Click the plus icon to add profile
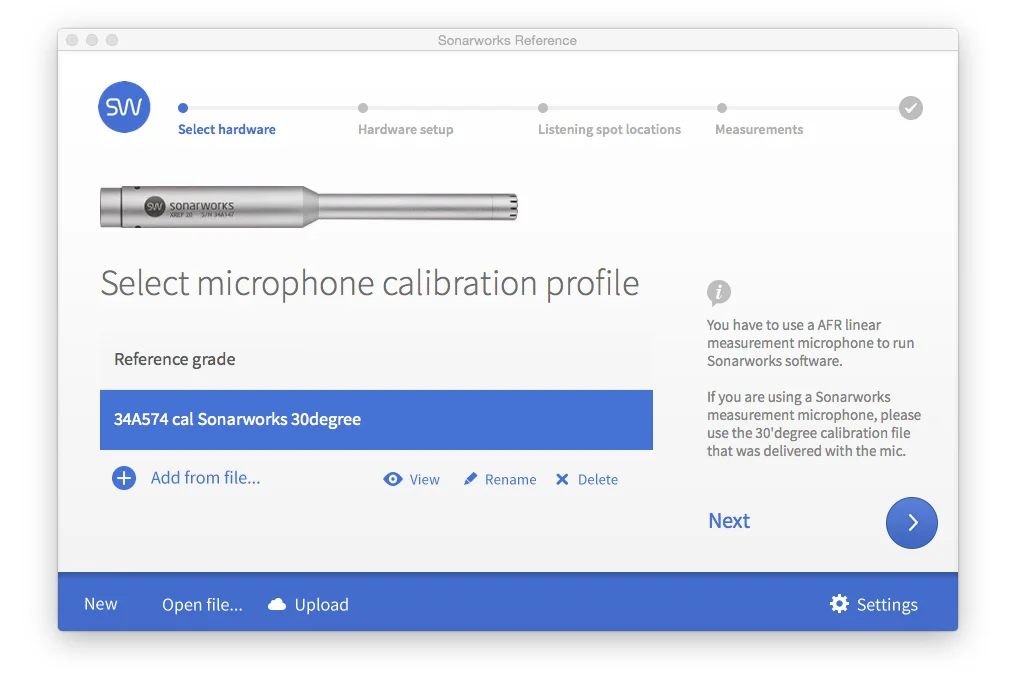The image size is (1017, 680). (124, 478)
